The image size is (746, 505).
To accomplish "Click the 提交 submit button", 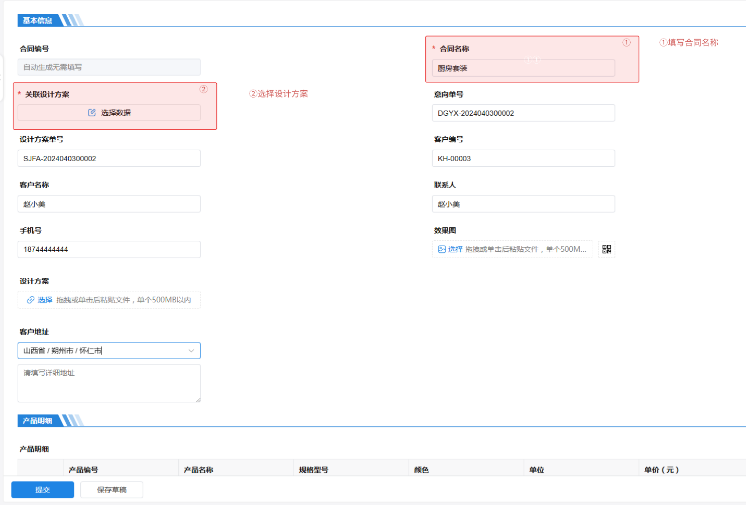I will (x=42, y=489).
